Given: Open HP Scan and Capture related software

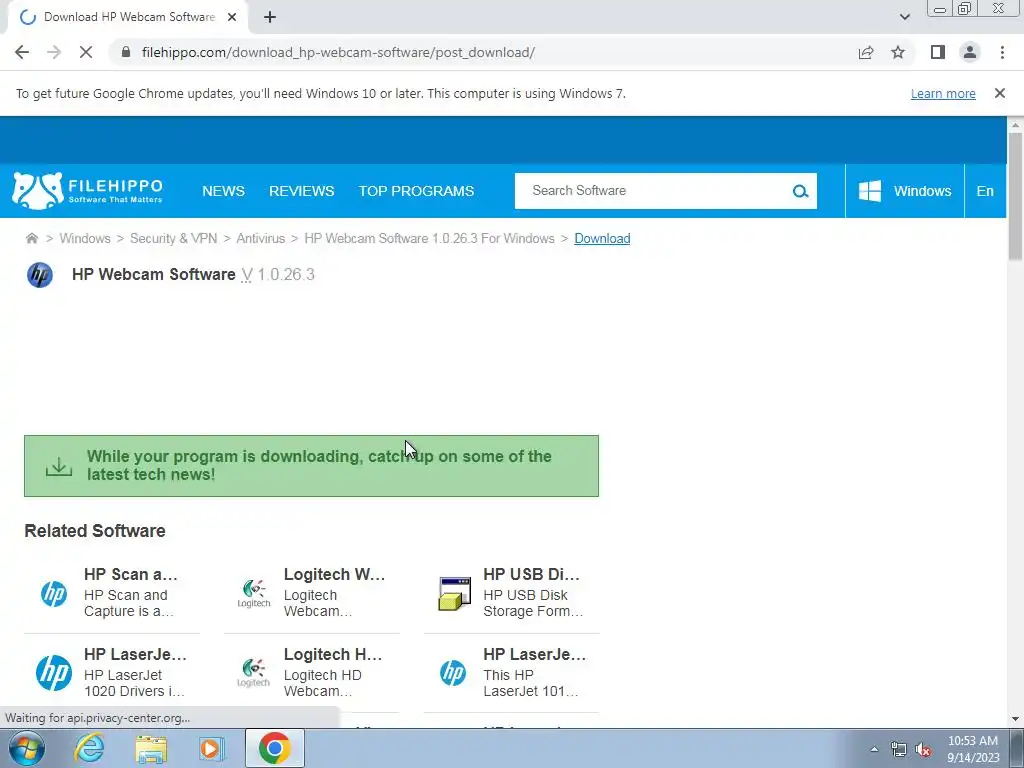Looking at the screenshot, I should (x=131, y=574).
